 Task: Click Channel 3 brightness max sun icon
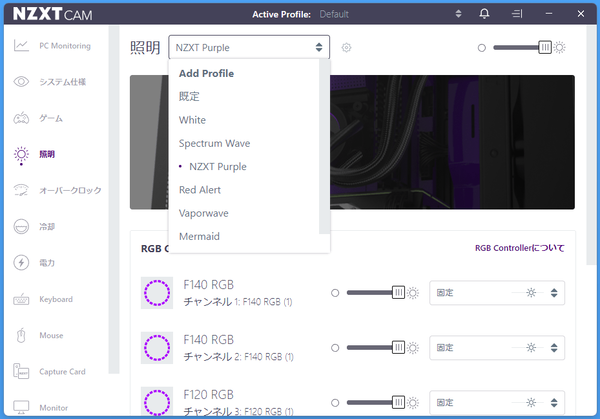pyautogui.click(x=412, y=403)
